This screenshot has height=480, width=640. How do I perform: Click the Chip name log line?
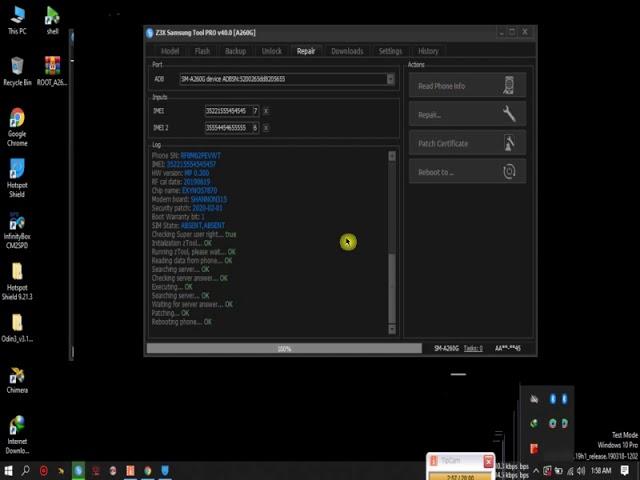(184, 191)
